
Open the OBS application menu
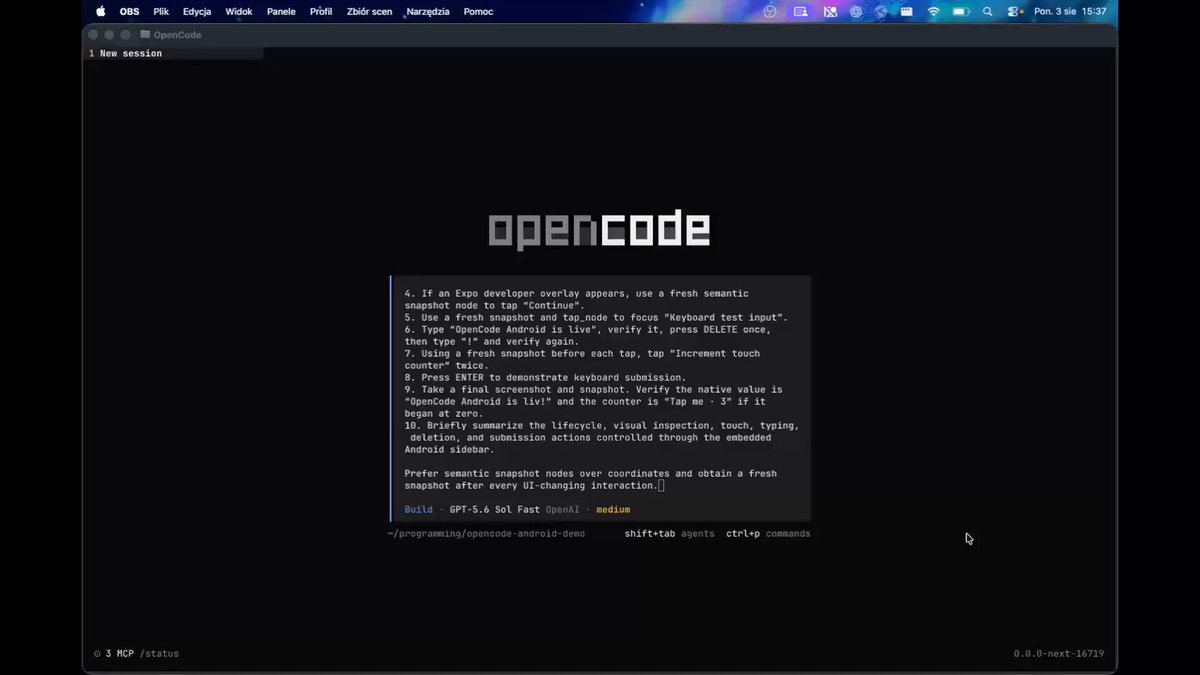tap(130, 12)
